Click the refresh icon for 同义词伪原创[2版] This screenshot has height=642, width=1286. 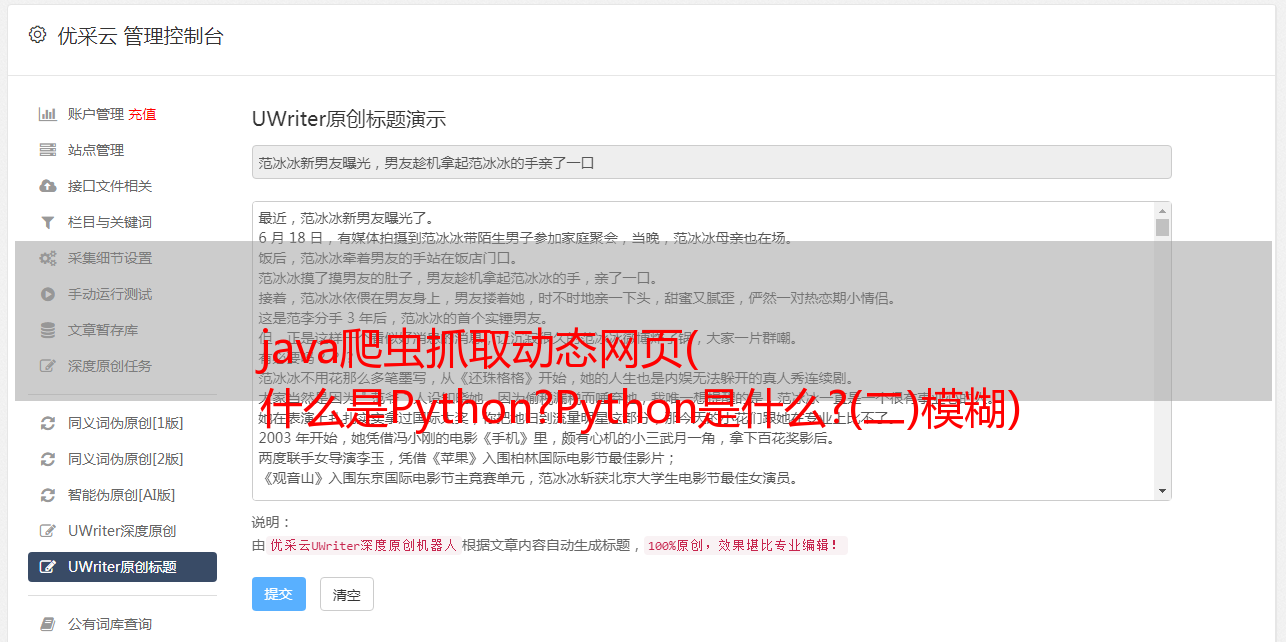(x=47, y=459)
